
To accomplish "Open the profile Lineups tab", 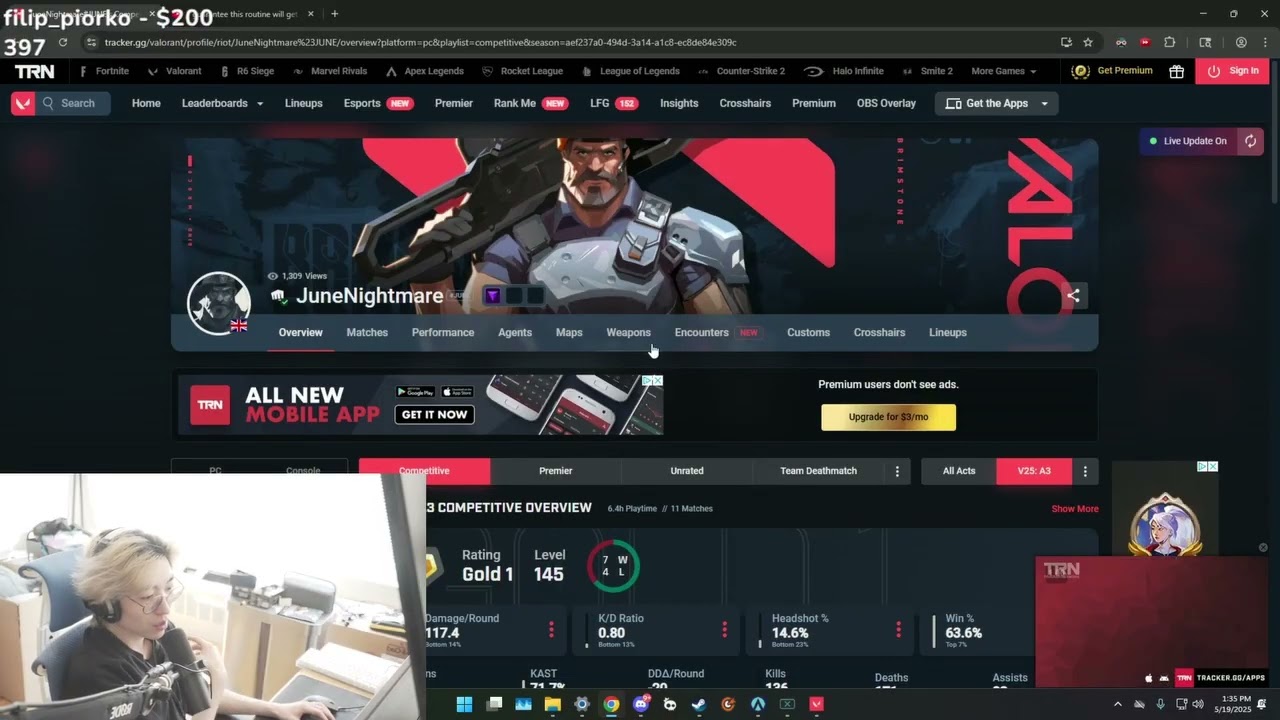I will [947, 332].
